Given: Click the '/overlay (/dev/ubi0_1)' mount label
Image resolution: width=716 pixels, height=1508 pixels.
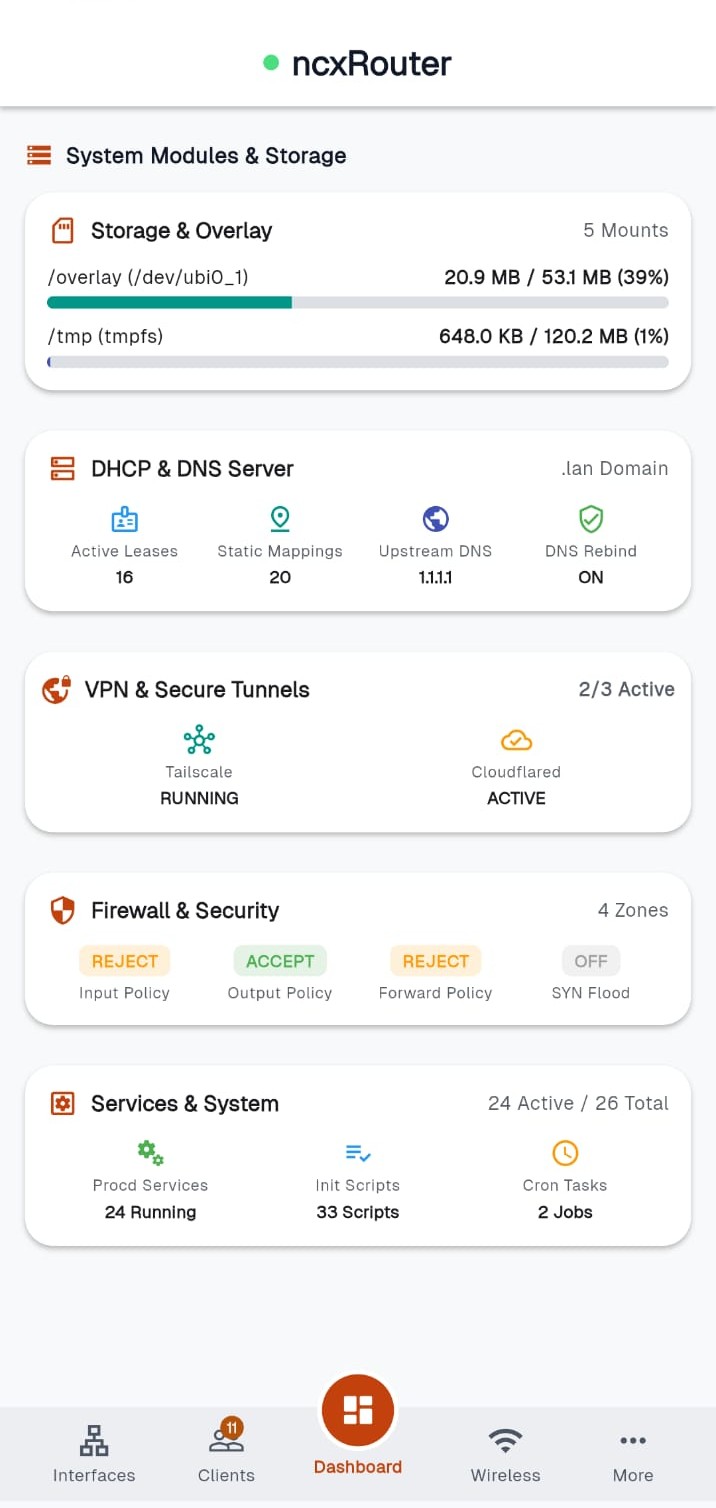Looking at the screenshot, I should pyautogui.click(x=147, y=277).
